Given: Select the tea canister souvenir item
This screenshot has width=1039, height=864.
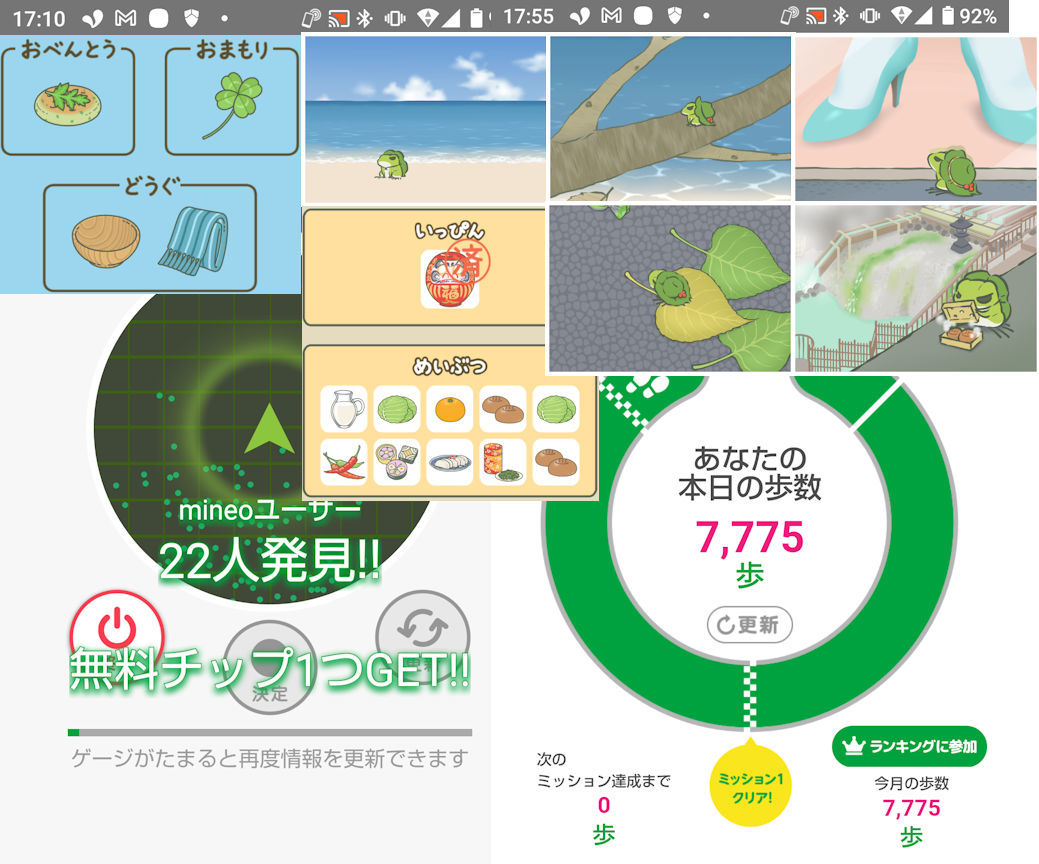Looking at the screenshot, I should point(502,462).
